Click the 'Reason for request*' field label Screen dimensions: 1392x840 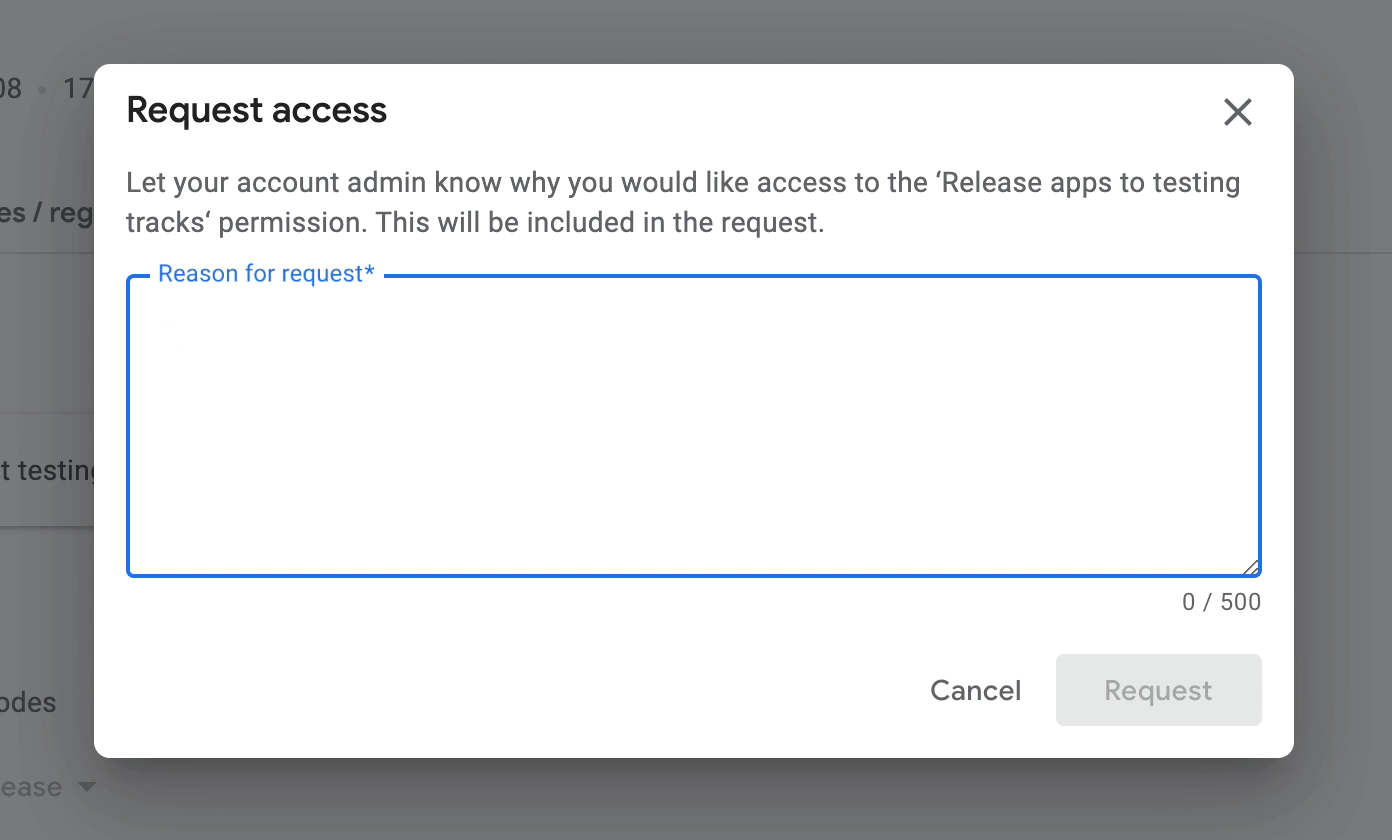pyautogui.click(x=266, y=274)
